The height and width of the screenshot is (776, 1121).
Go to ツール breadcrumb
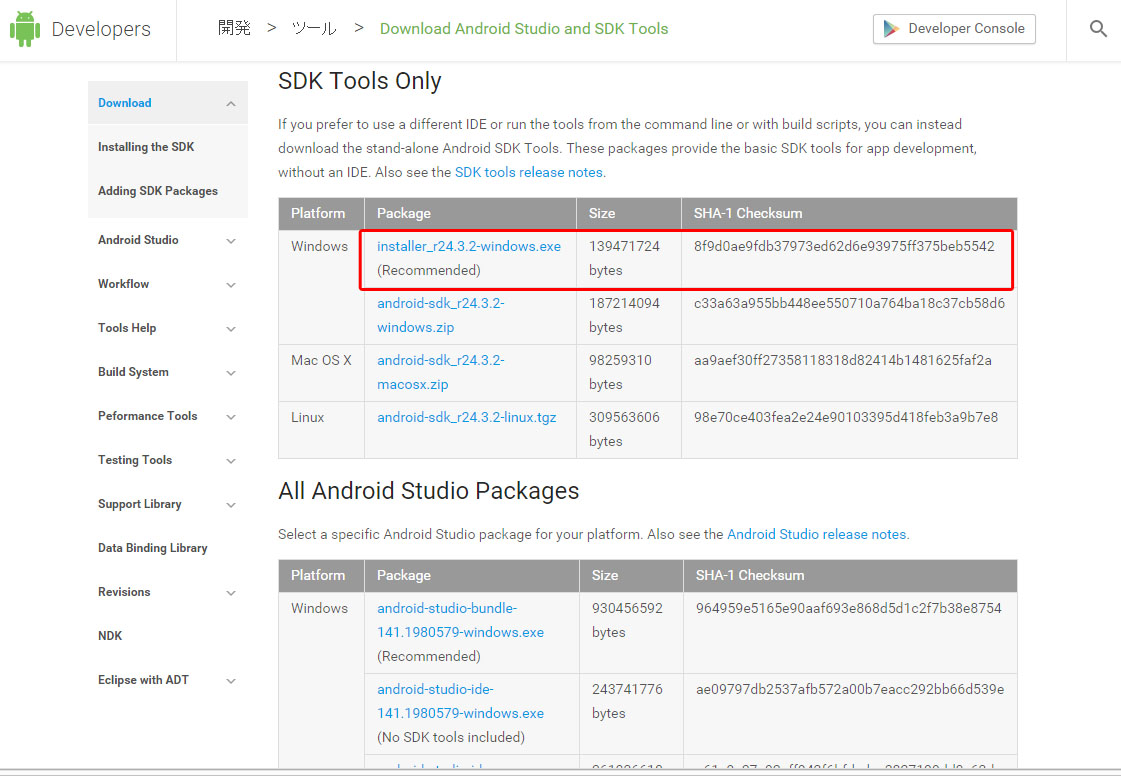[x=314, y=28]
